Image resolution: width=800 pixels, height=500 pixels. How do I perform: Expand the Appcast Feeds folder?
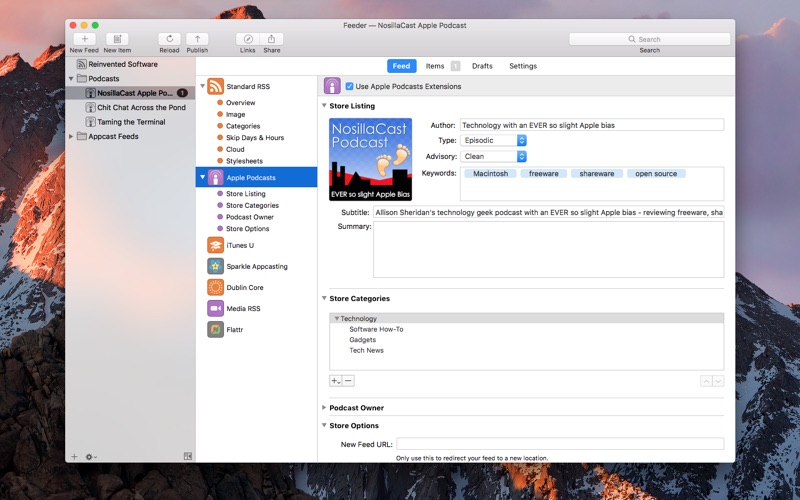tap(71, 136)
